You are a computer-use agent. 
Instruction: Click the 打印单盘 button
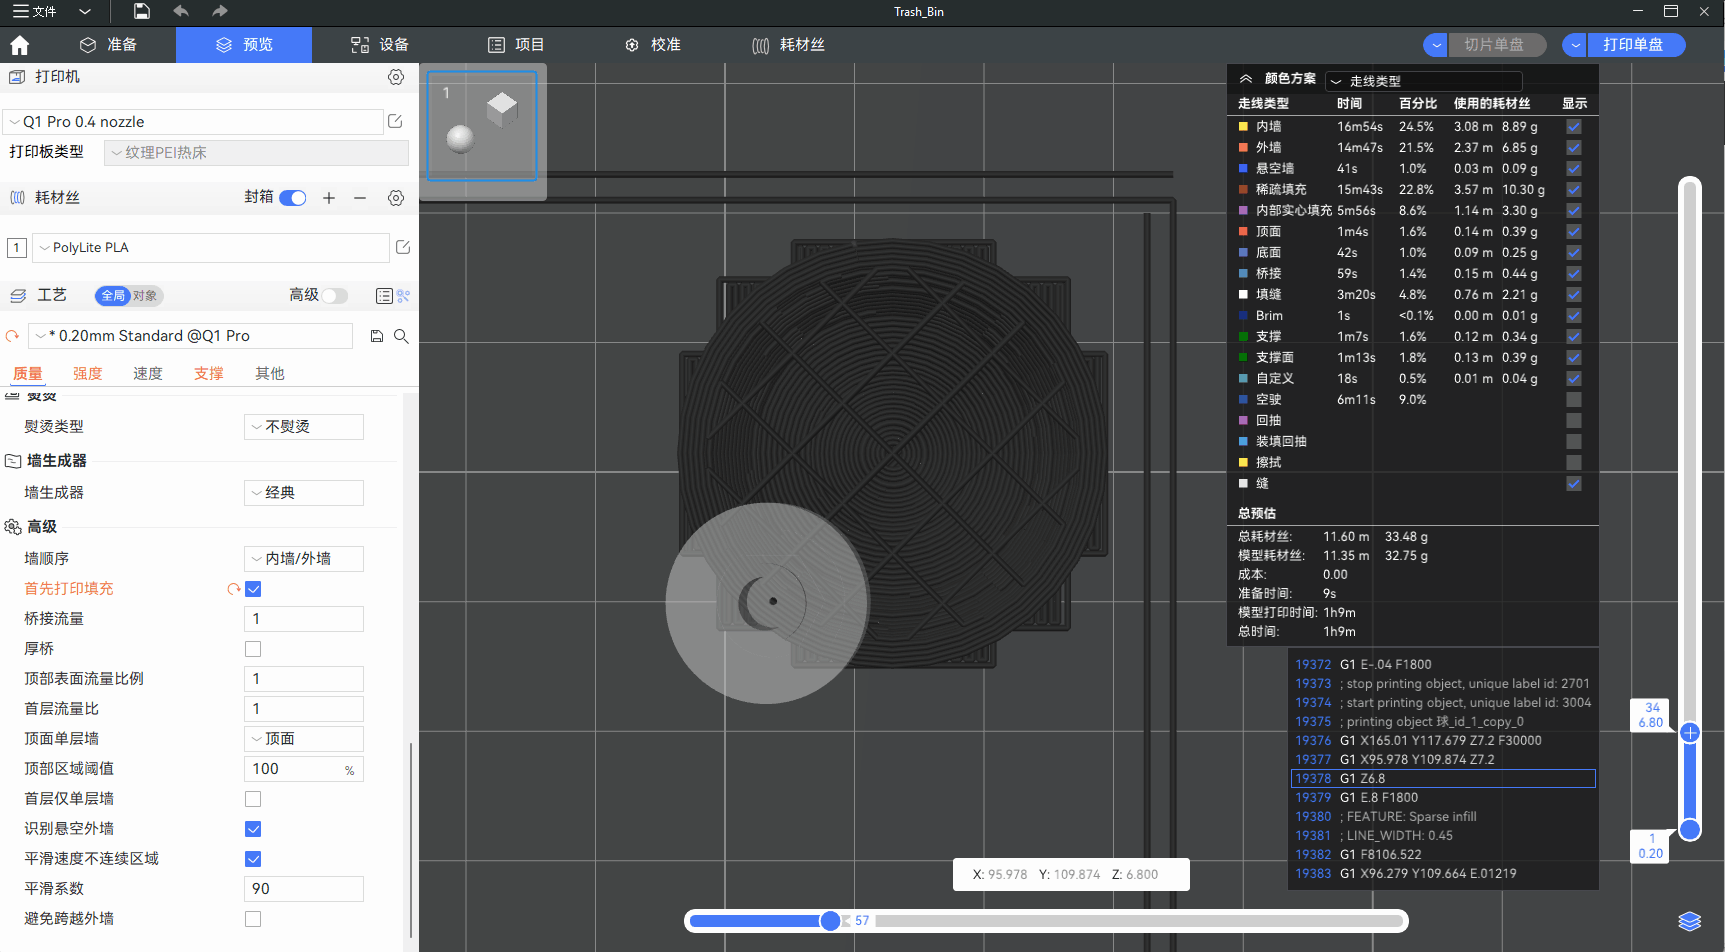point(1633,45)
